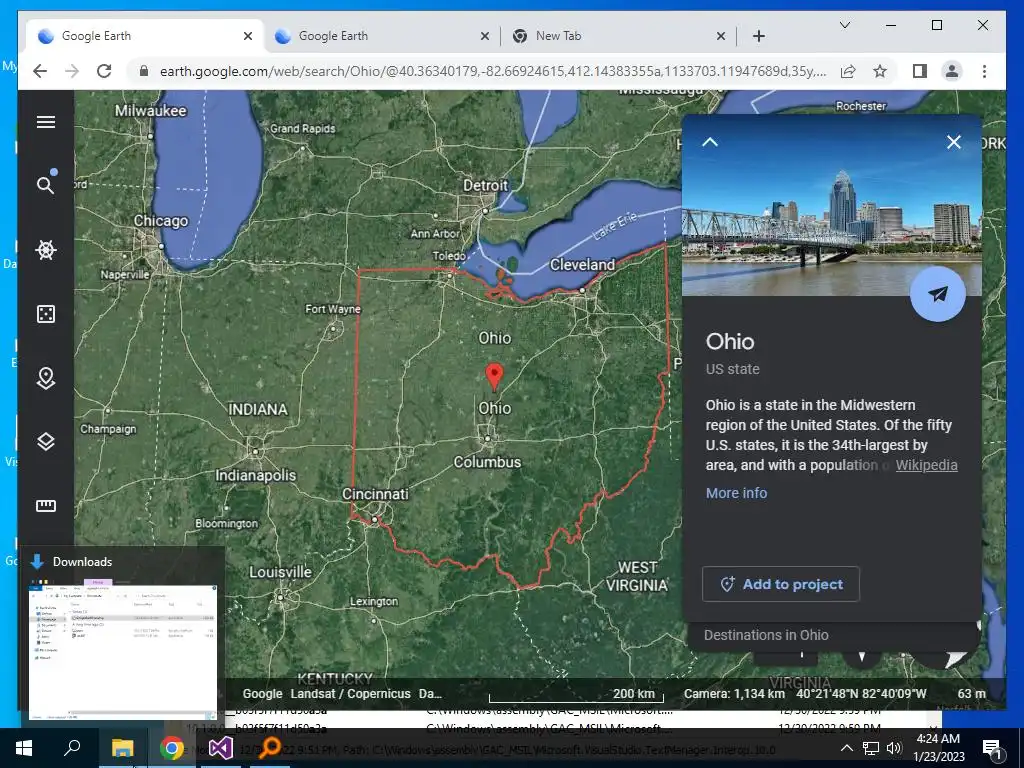Click the Fort Wayne map label
The height and width of the screenshot is (768, 1024).
tap(332, 309)
